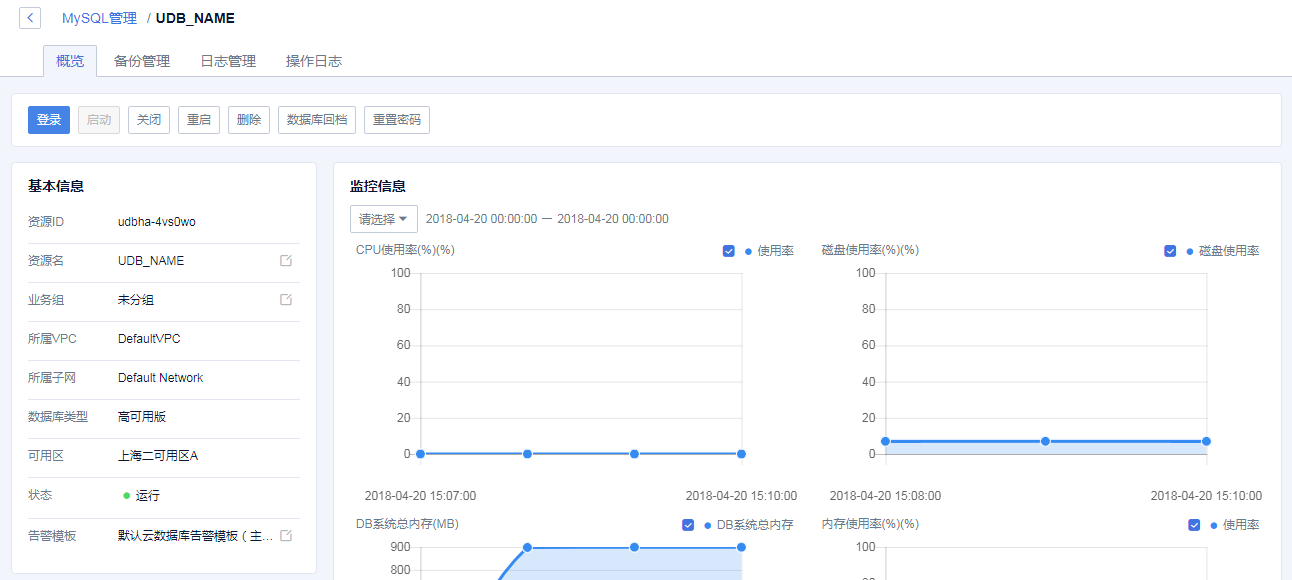Click the MySQL管理 breadcrumb link
The width and height of the screenshot is (1292, 580).
click(x=99, y=17)
